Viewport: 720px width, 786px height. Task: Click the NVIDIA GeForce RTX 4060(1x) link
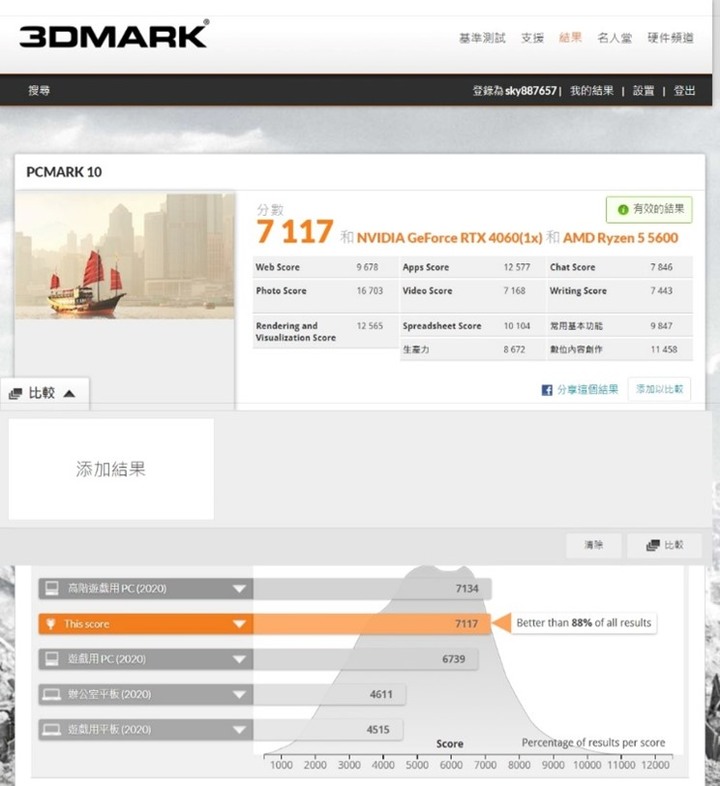pos(449,238)
